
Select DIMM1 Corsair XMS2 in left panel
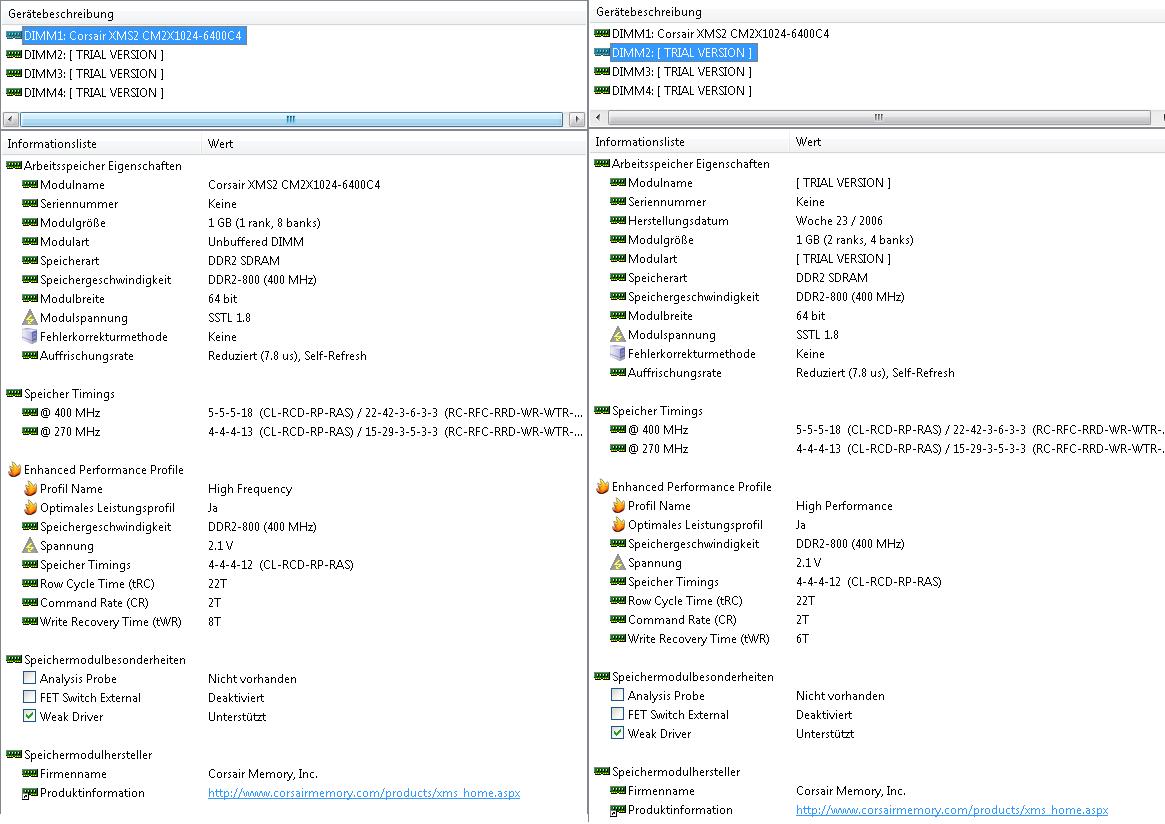pos(132,36)
